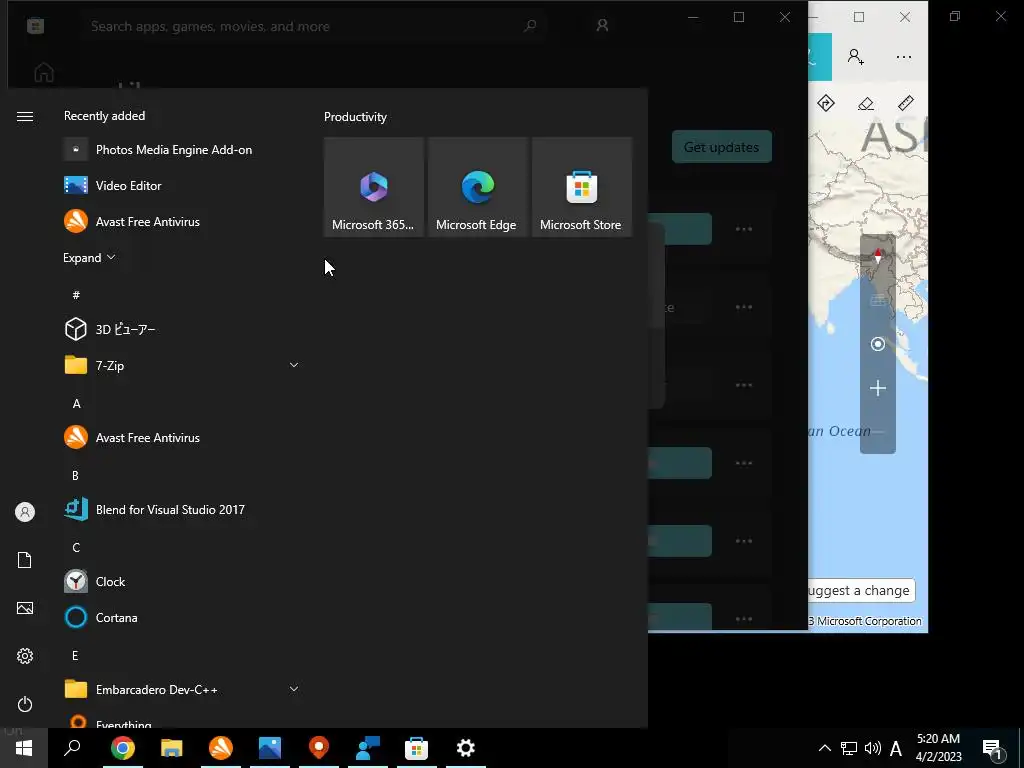This screenshot has height=768, width=1024.
Task: Select the Recently added header
Action: click(x=104, y=116)
